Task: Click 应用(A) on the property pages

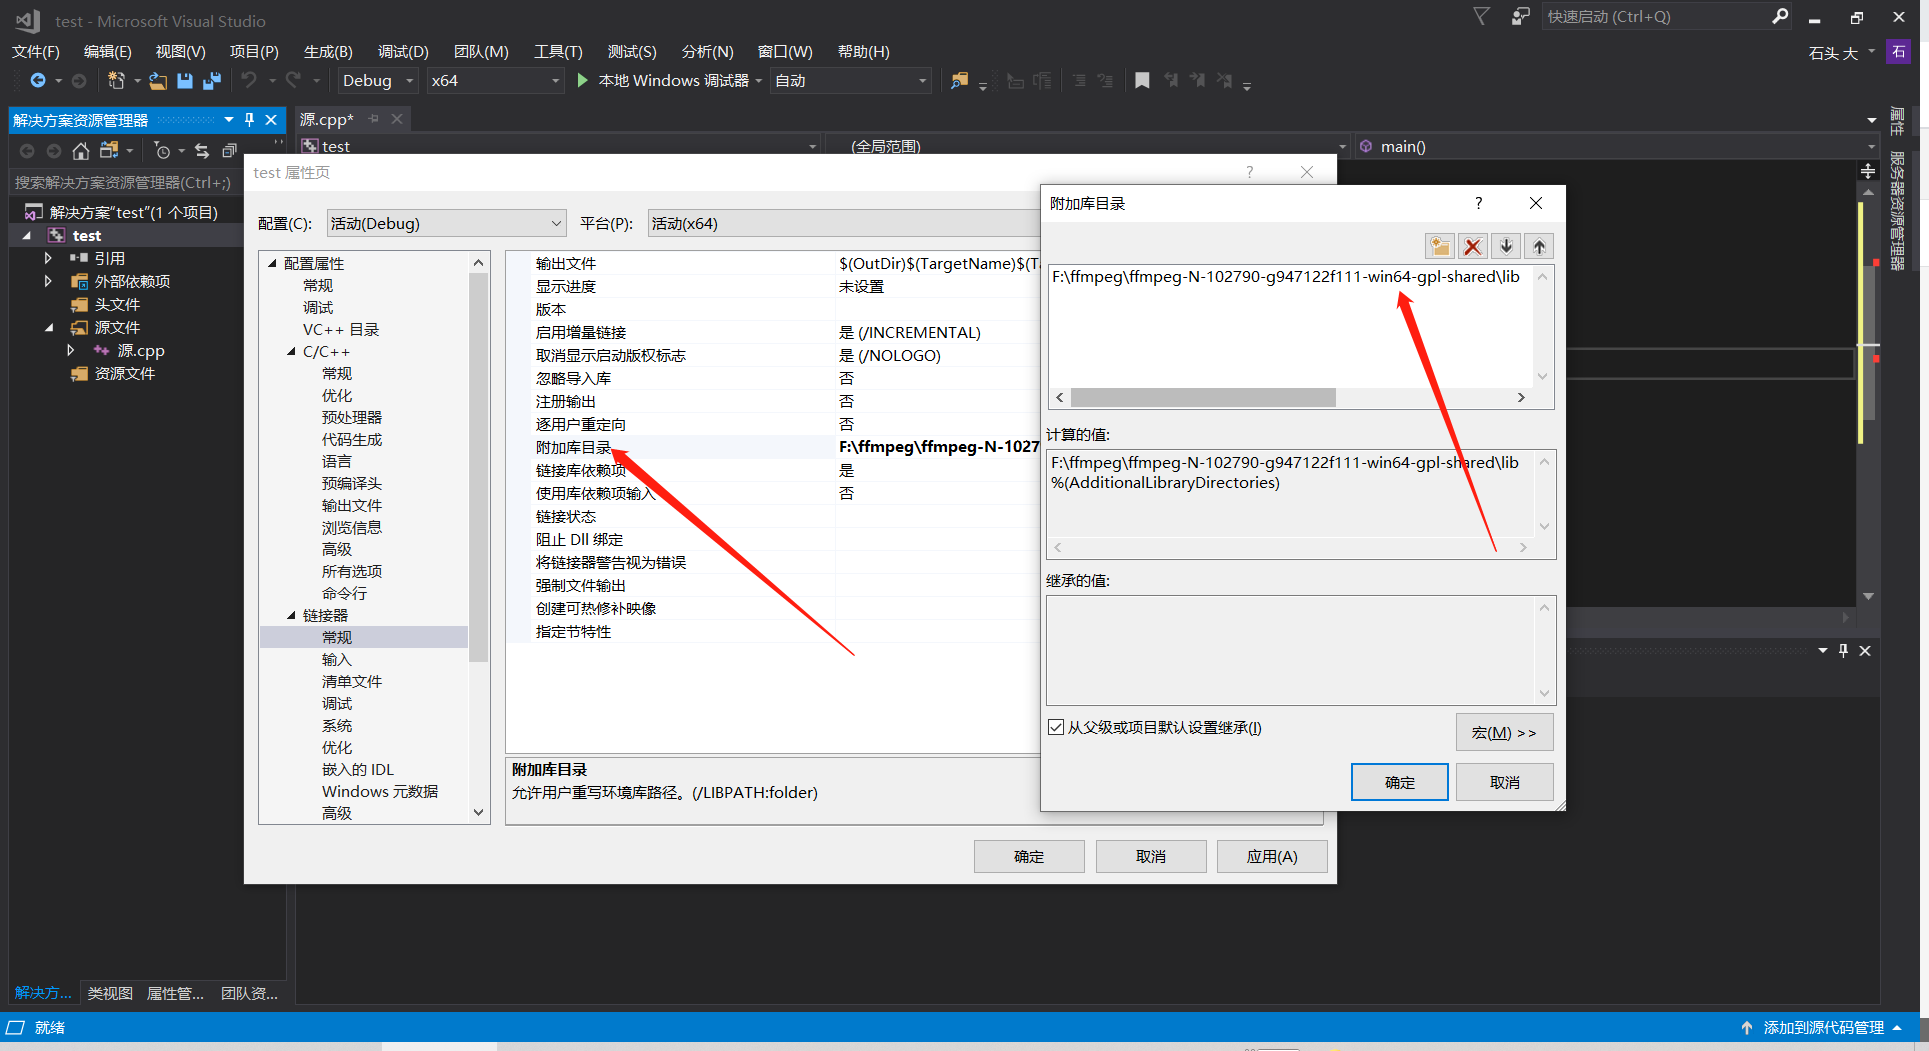Action: point(1271,856)
